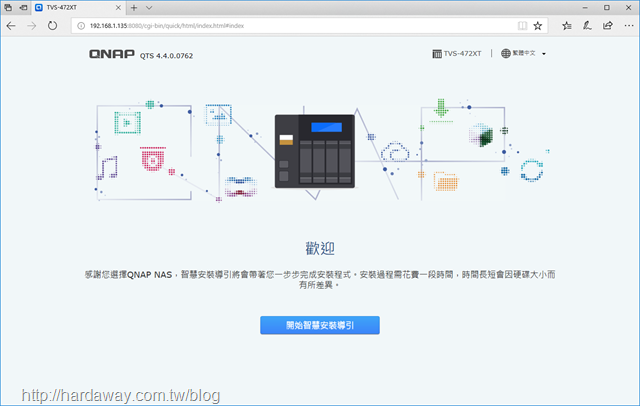Expand the tab preview chevron
The height and width of the screenshot is (406, 640).
pyautogui.click(x=149, y=7)
